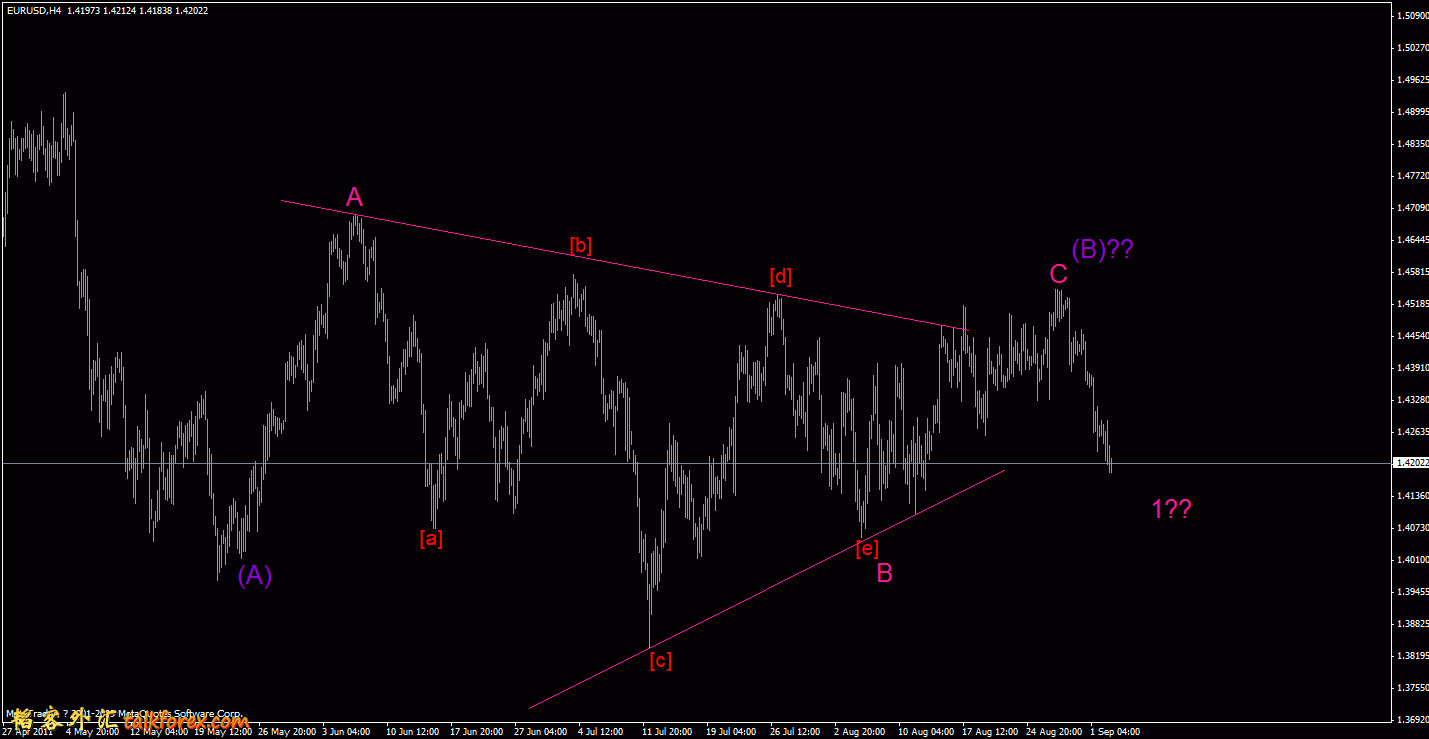
Task: Click price axis value 1.36920
Action: (x=1412, y=720)
